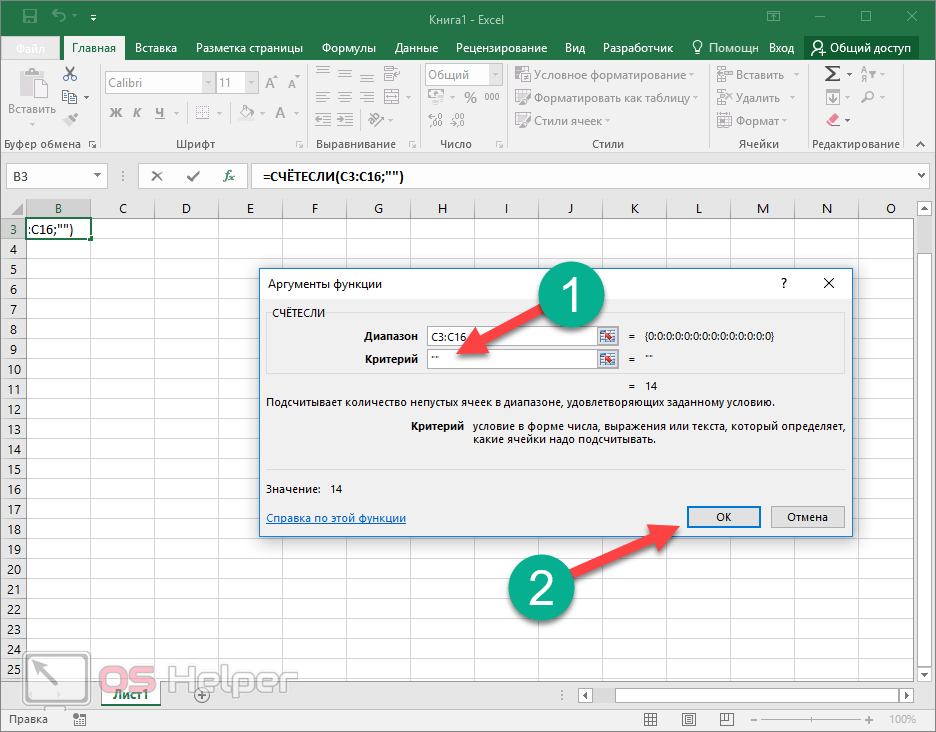The image size is (936, 732).
Task: Click the eraser Clear icon
Action: point(832,121)
